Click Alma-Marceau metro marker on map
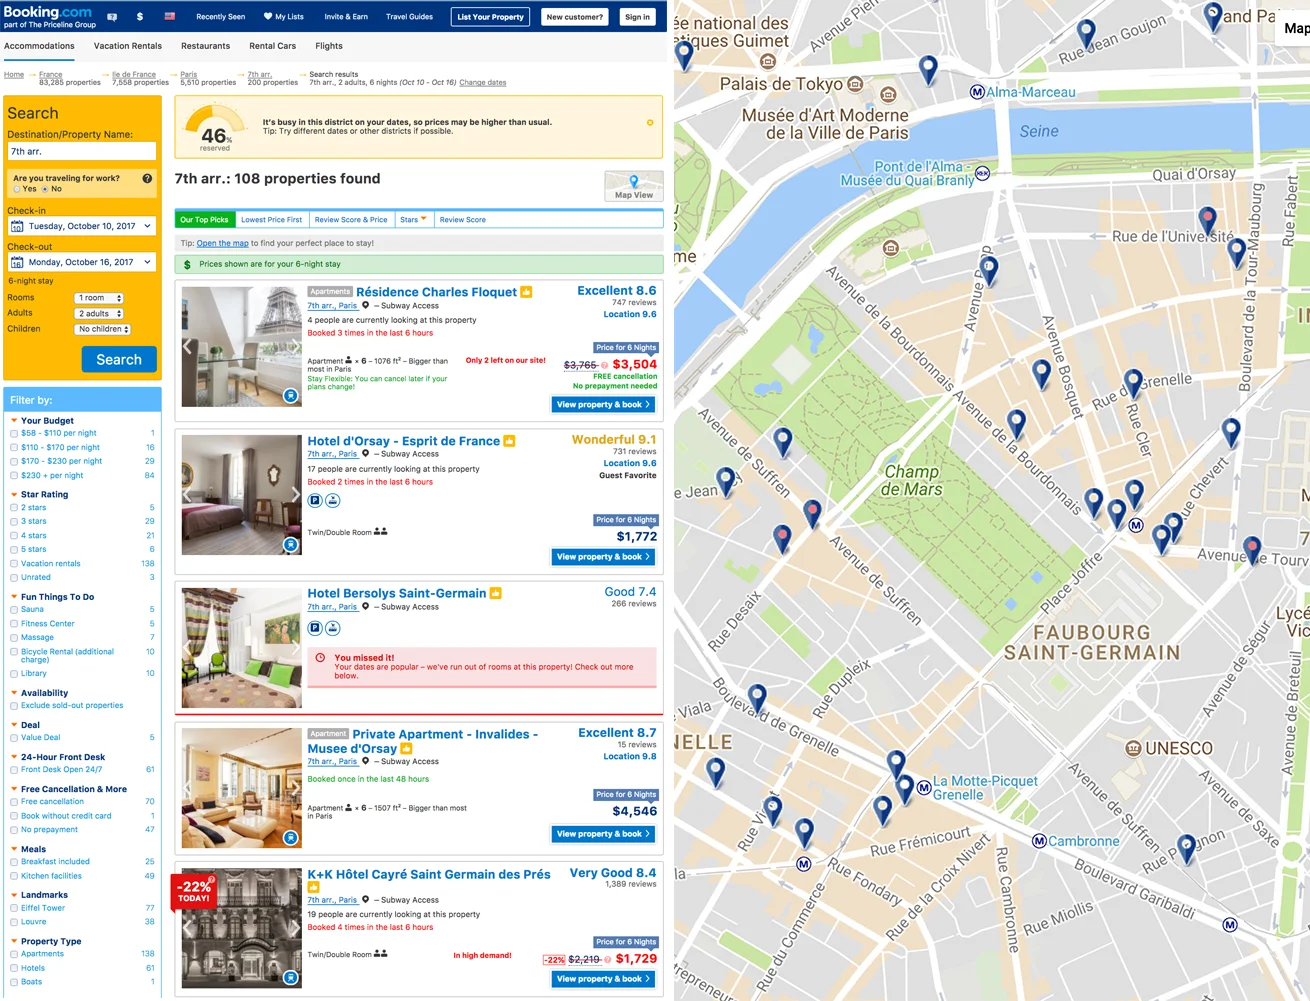Viewport: 1310px width, 1001px height. point(977,92)
